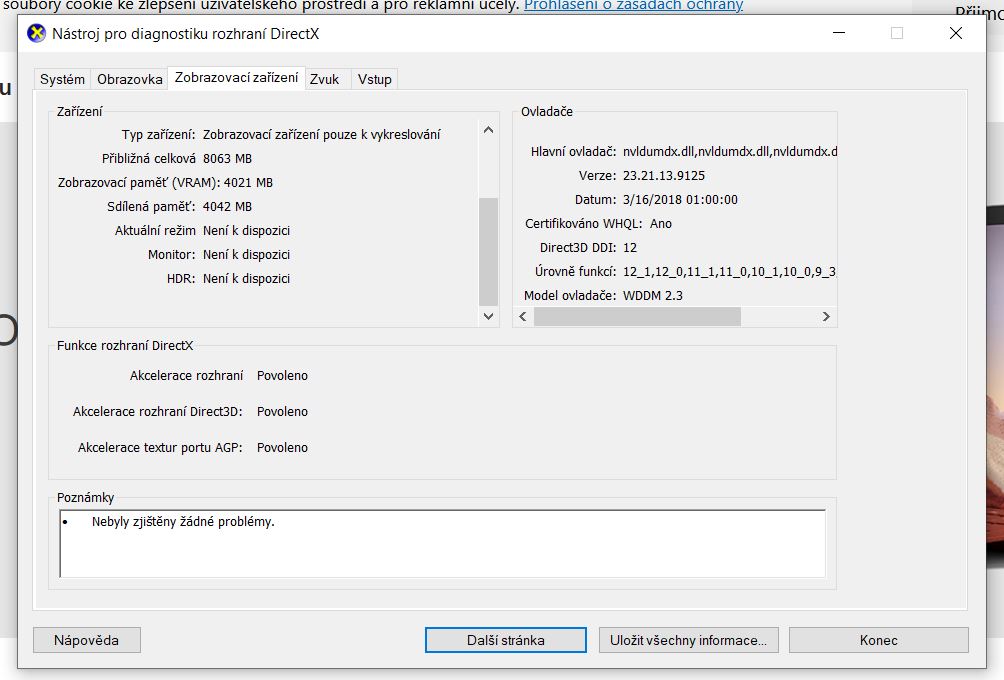1004x680 pixels.
Task: Click the Nápověda button
Action: 86,640
